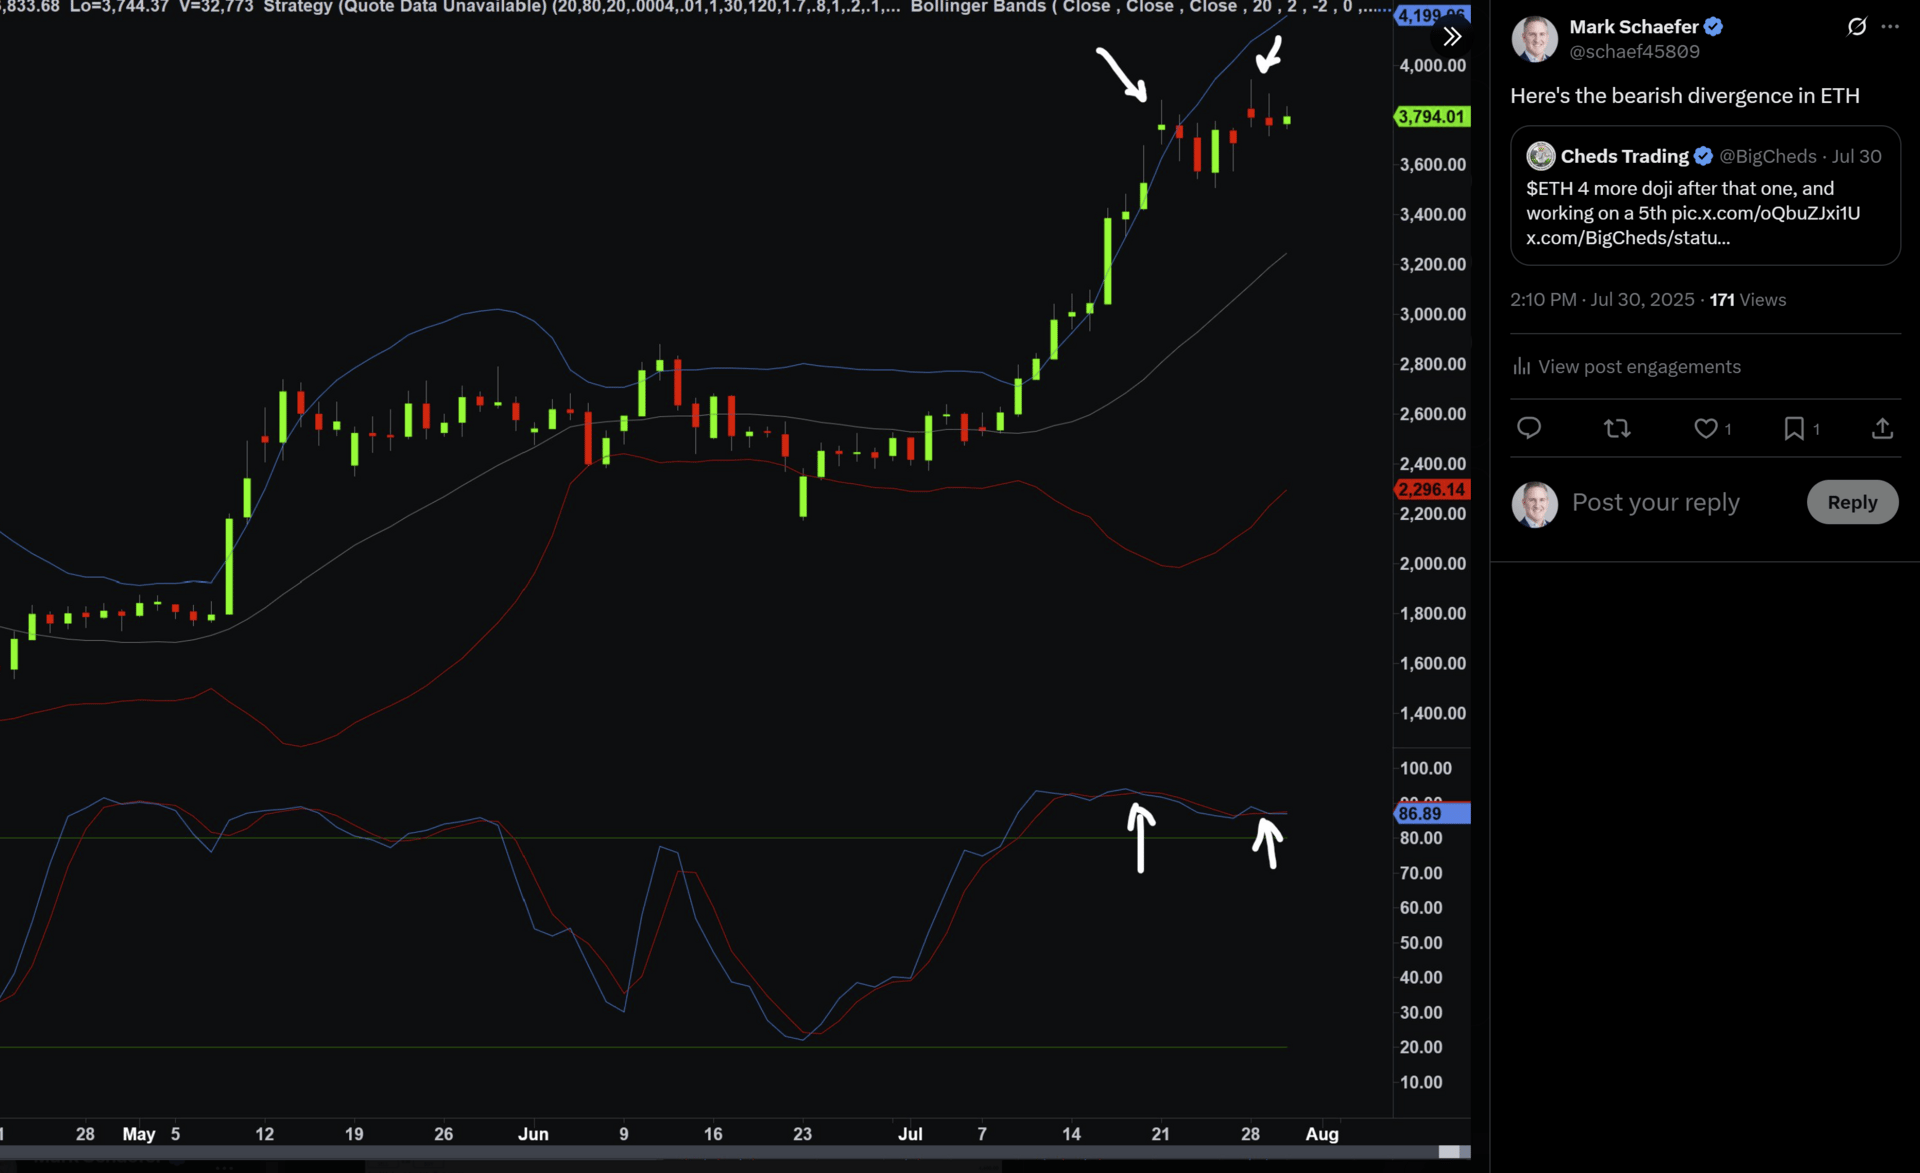Click the Grok icon beside the author name
1920x1173 pixels.
pyautogui.click(x=1856, y=27)
